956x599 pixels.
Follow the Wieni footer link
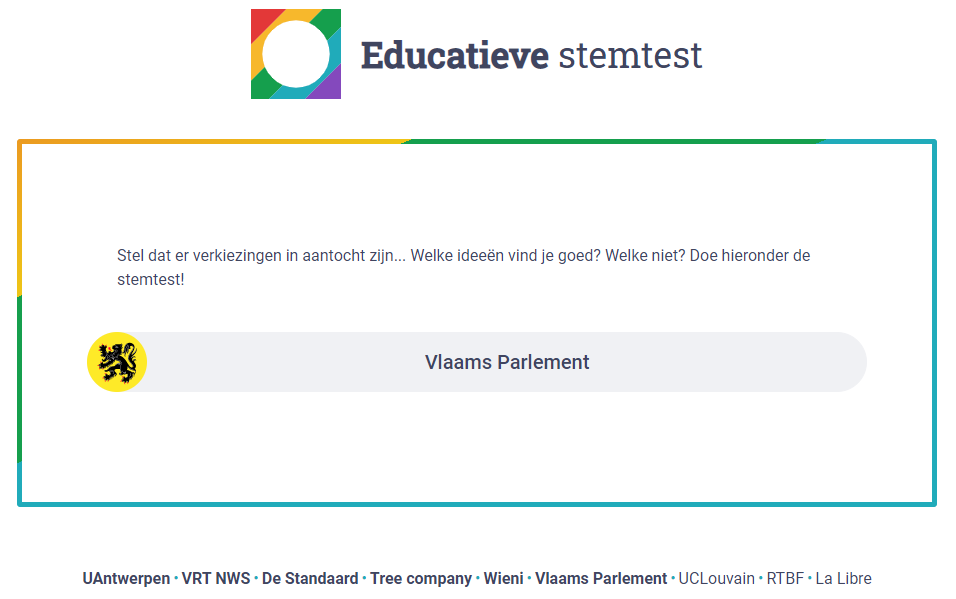click(504, 578)
